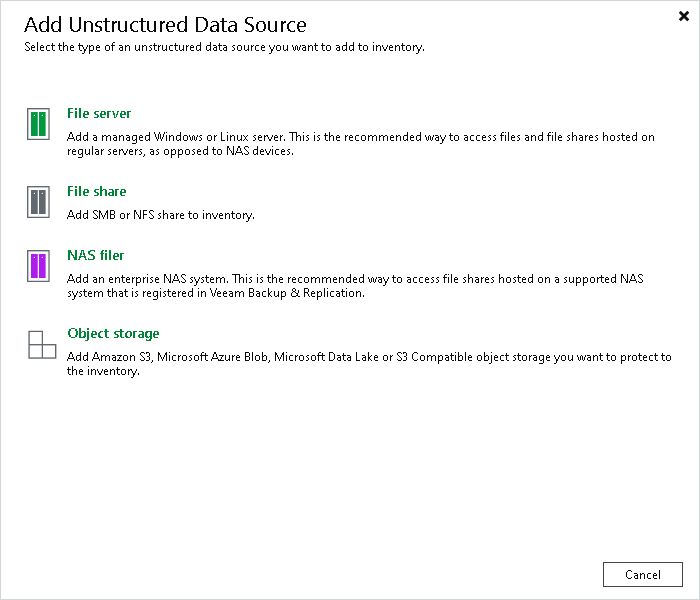Click the gray File share icon
This screenshot has height=600, width=700.
[x=39, y=202]
